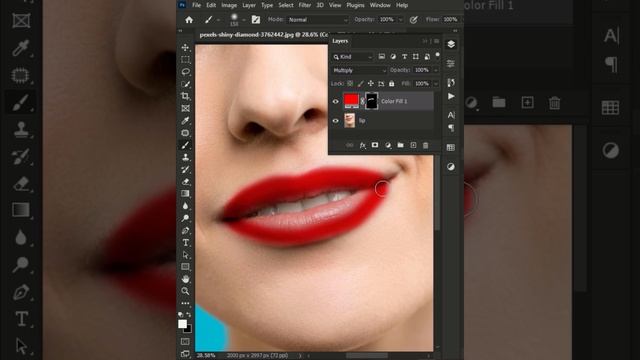
Task: Toggle lock all padlock icon
Action: coord(391,84)
